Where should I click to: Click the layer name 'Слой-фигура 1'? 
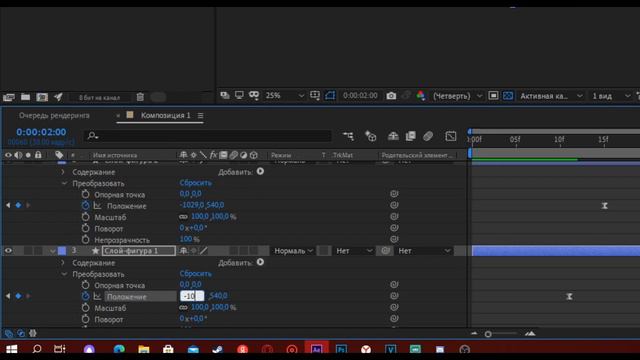click(139, 251)
